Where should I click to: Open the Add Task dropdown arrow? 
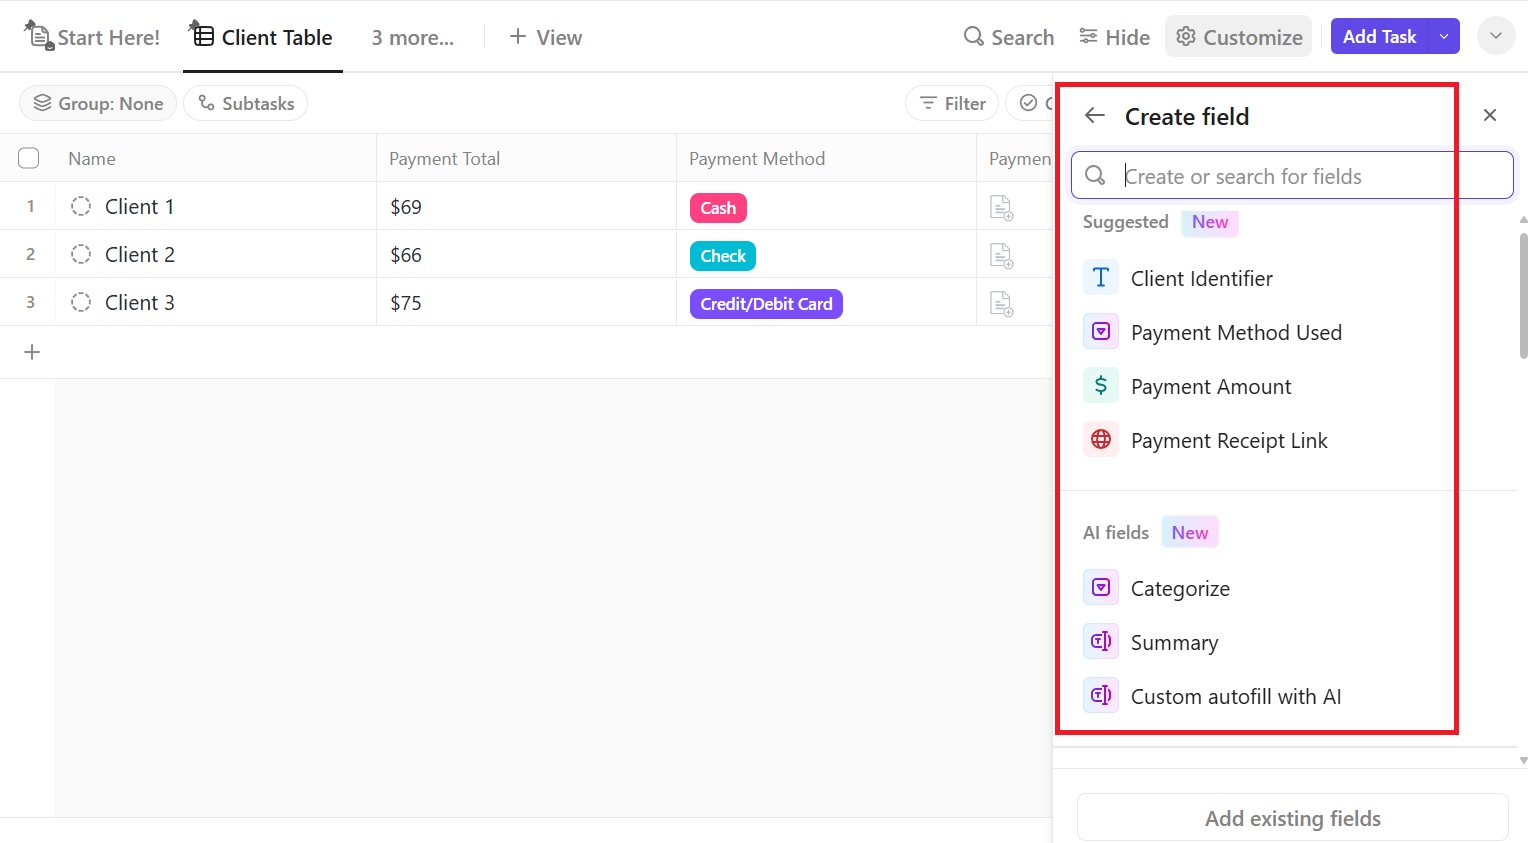pyautogui.click(x=1444, y=37)
